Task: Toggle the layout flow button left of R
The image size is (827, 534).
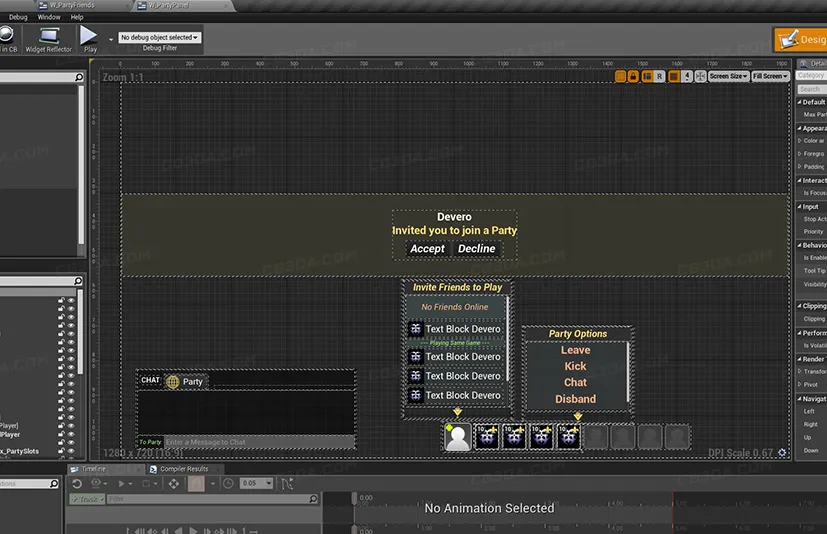Action: (647, 77)
